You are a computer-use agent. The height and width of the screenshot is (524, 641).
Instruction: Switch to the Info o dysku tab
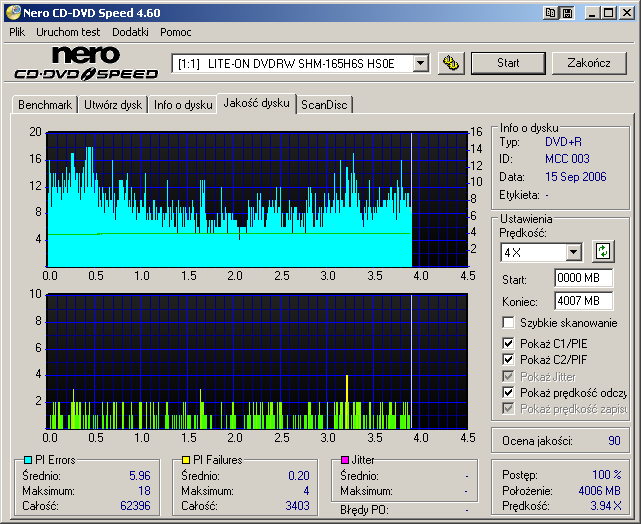(183, 105)
